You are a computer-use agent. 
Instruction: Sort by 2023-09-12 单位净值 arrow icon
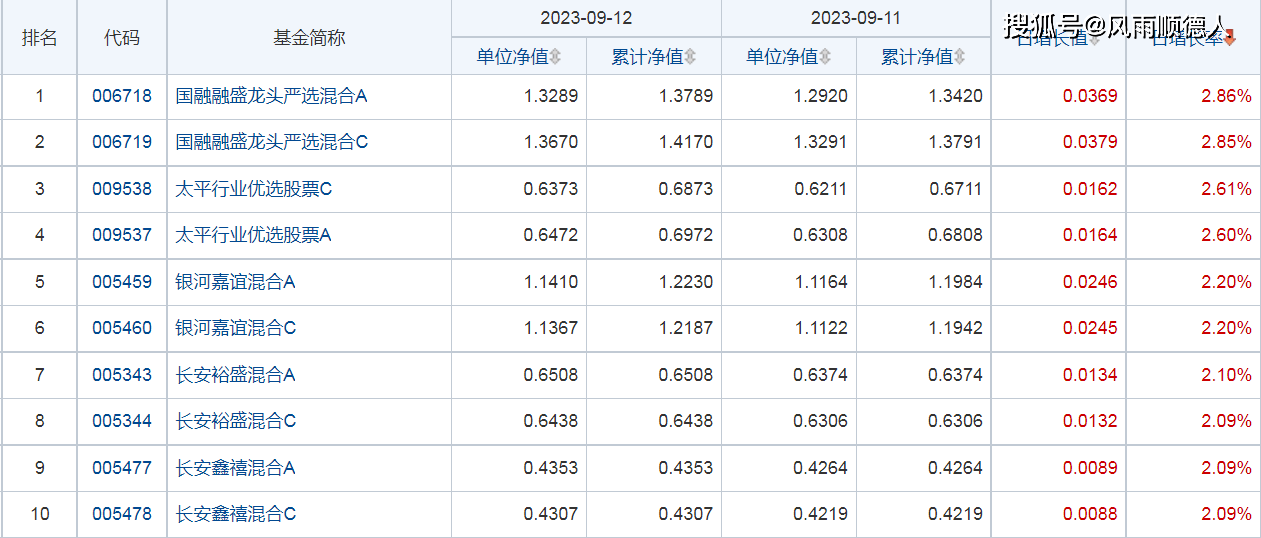(x=556, y=58)
